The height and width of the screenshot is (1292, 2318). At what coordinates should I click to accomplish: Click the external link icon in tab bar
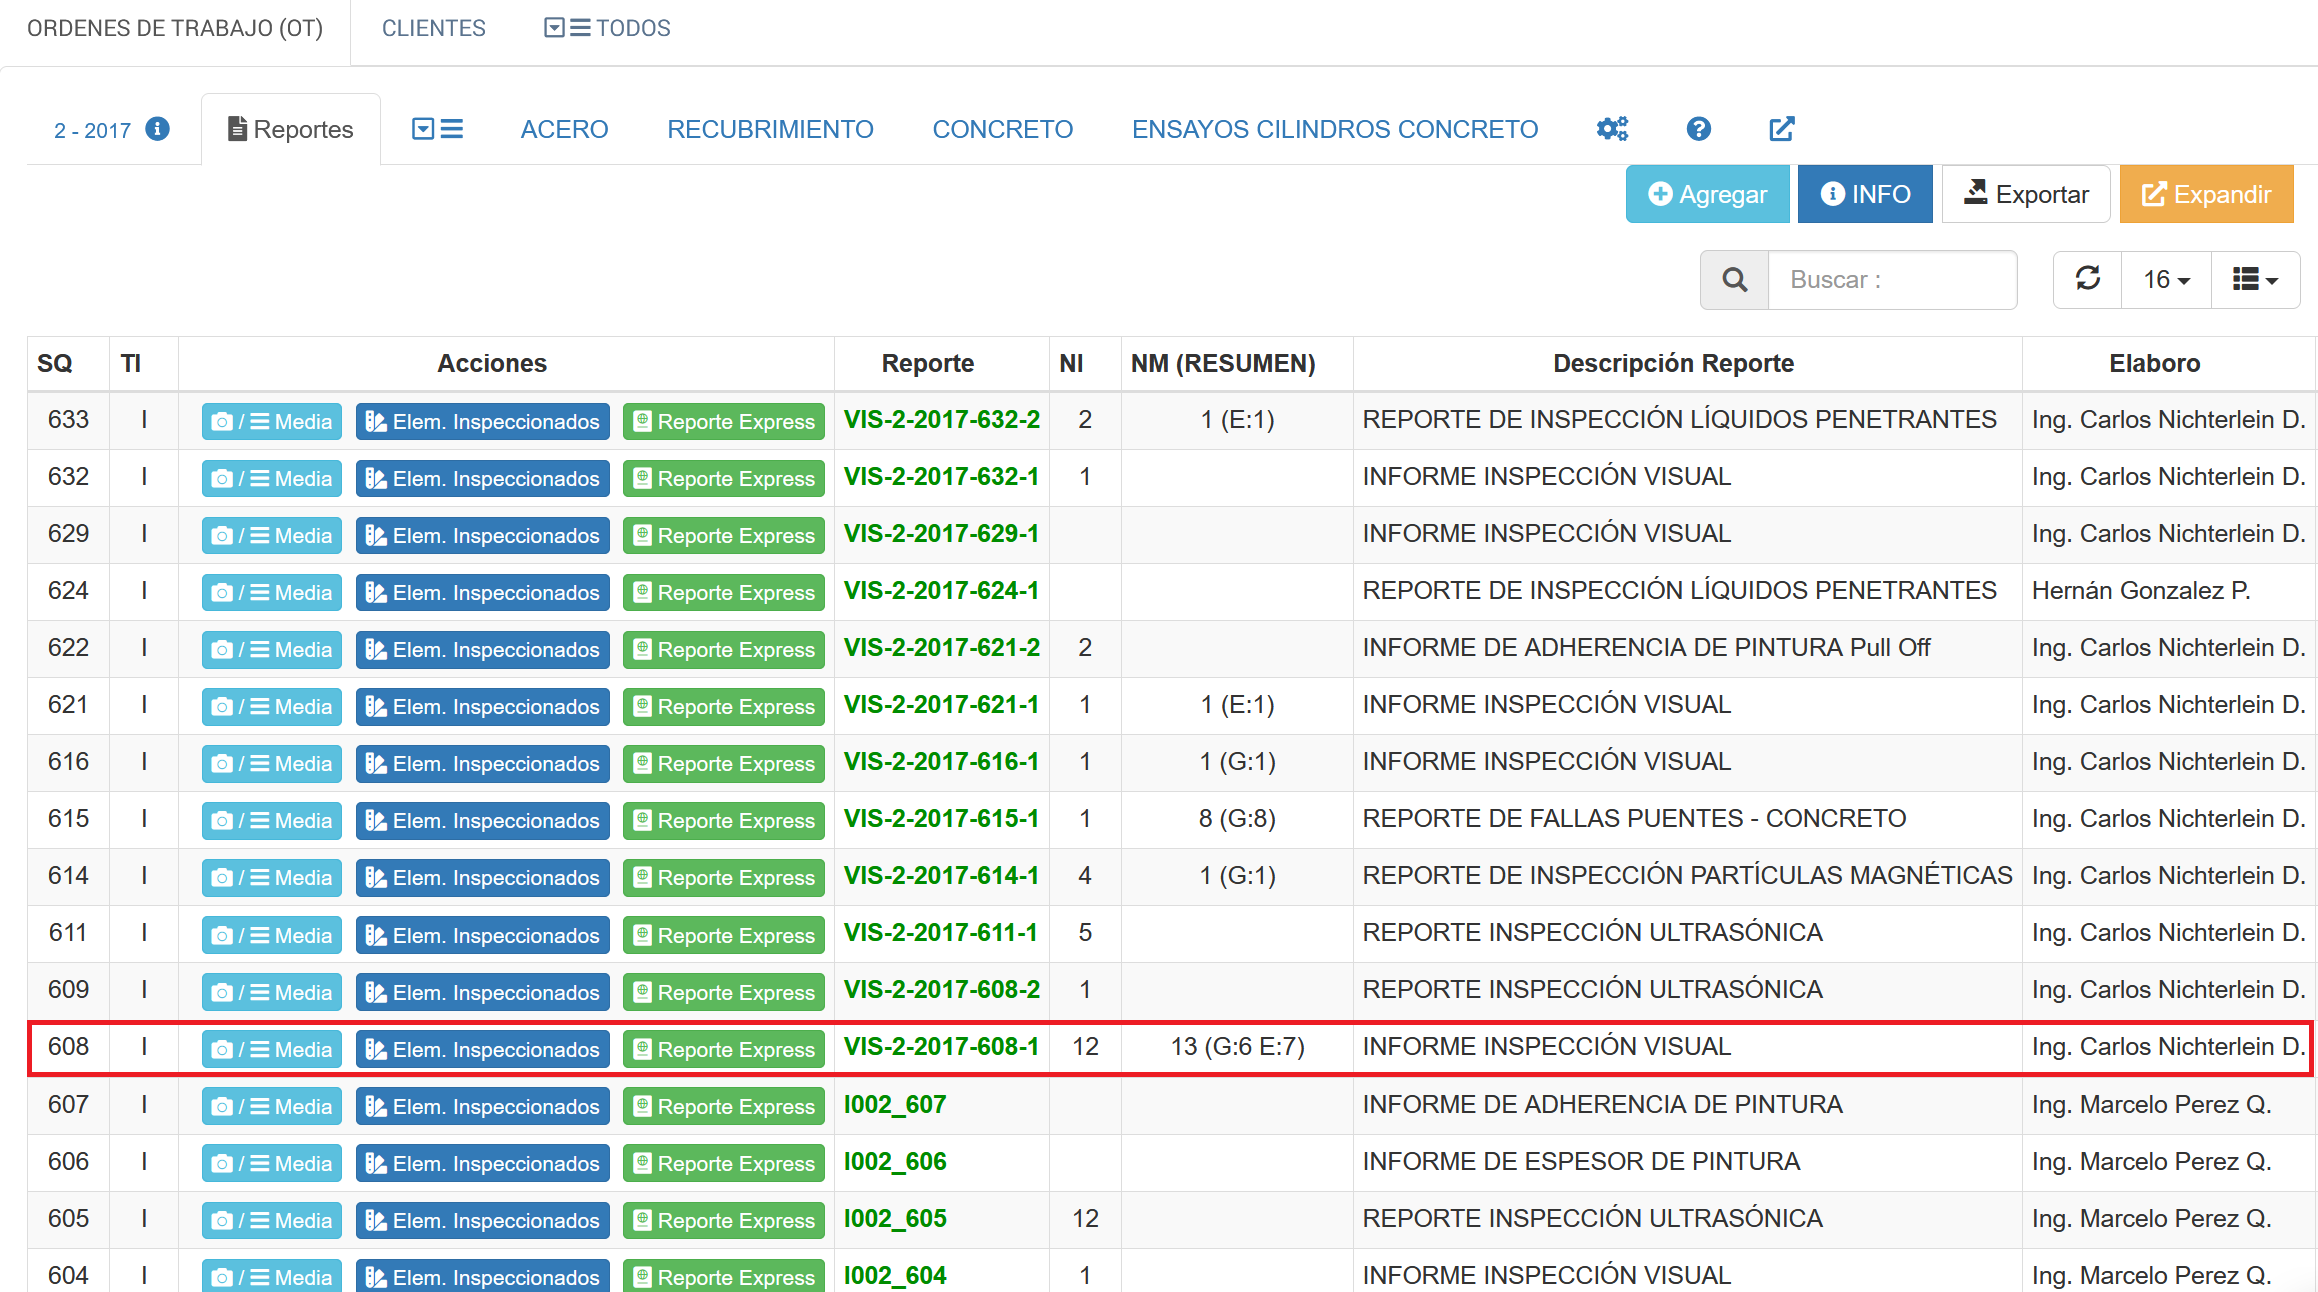(1781, 129)
